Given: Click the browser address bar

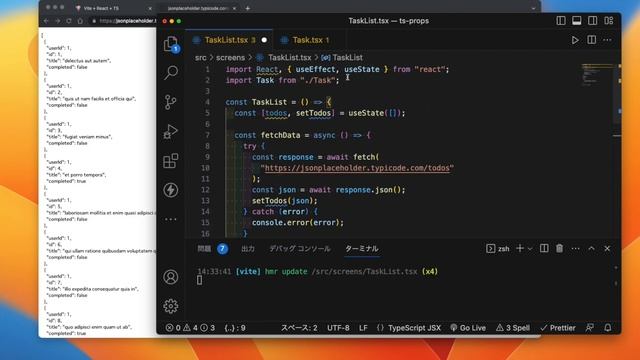Looking at the screenshot, I should pyautogui.click(x=124, y=21).
